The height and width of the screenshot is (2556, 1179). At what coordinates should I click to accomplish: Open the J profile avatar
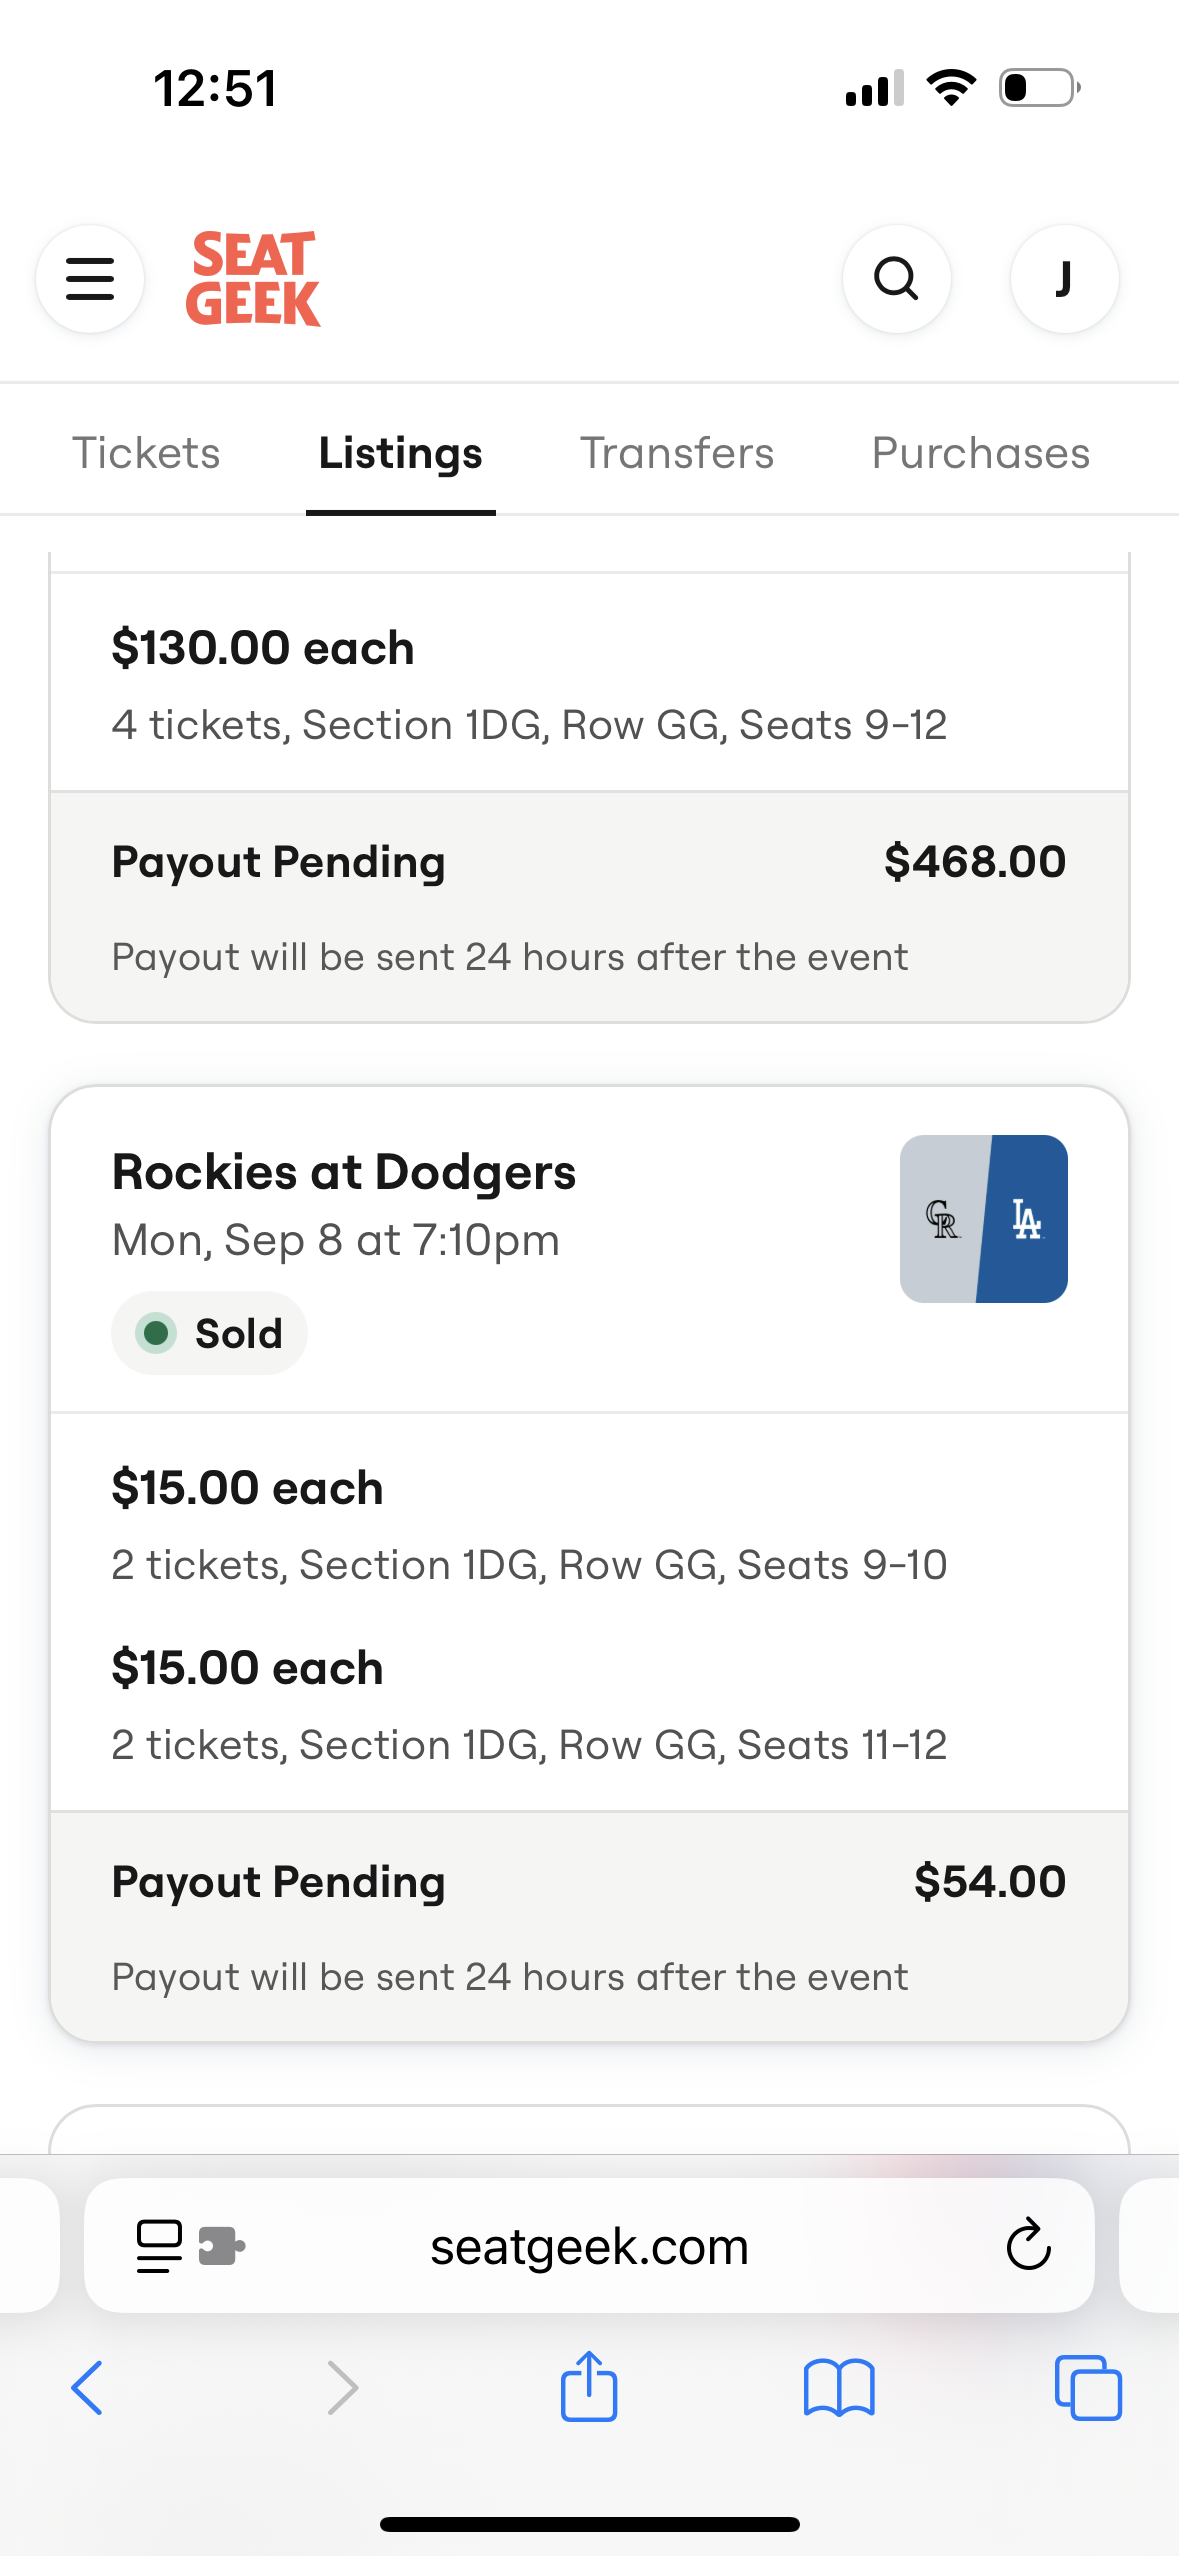coord(1064,279)
